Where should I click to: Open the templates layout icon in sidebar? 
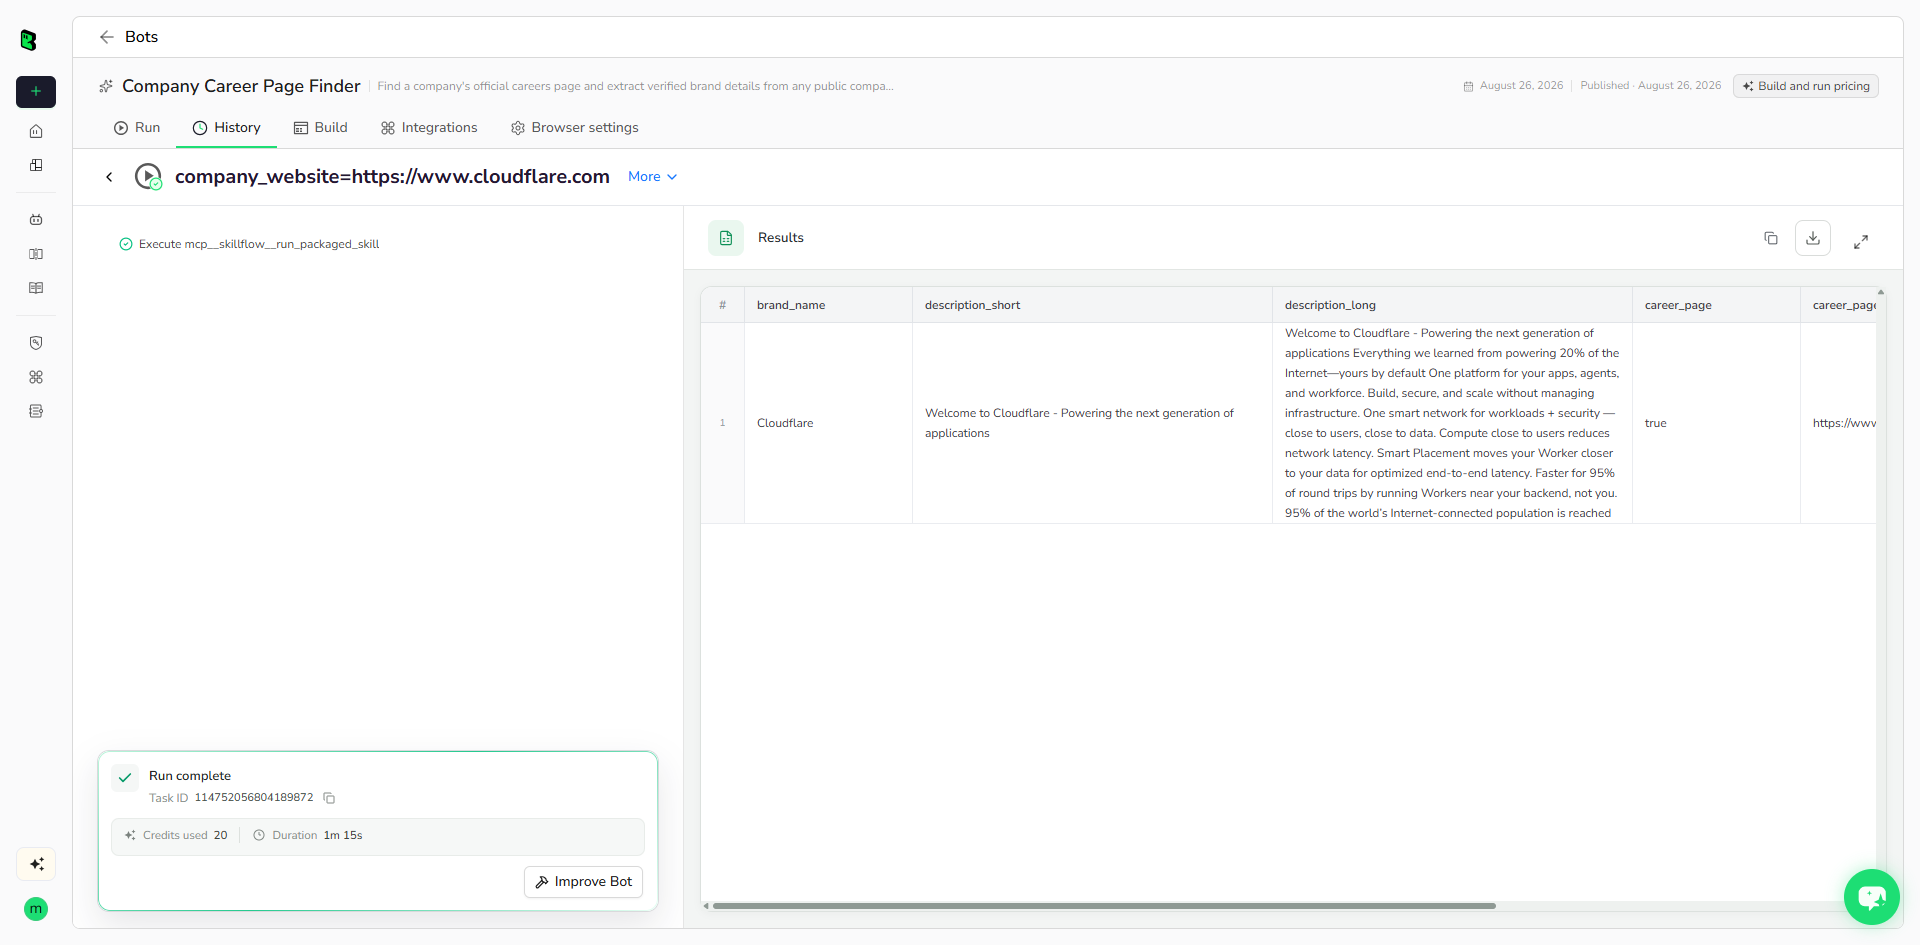tap(36, 165)
